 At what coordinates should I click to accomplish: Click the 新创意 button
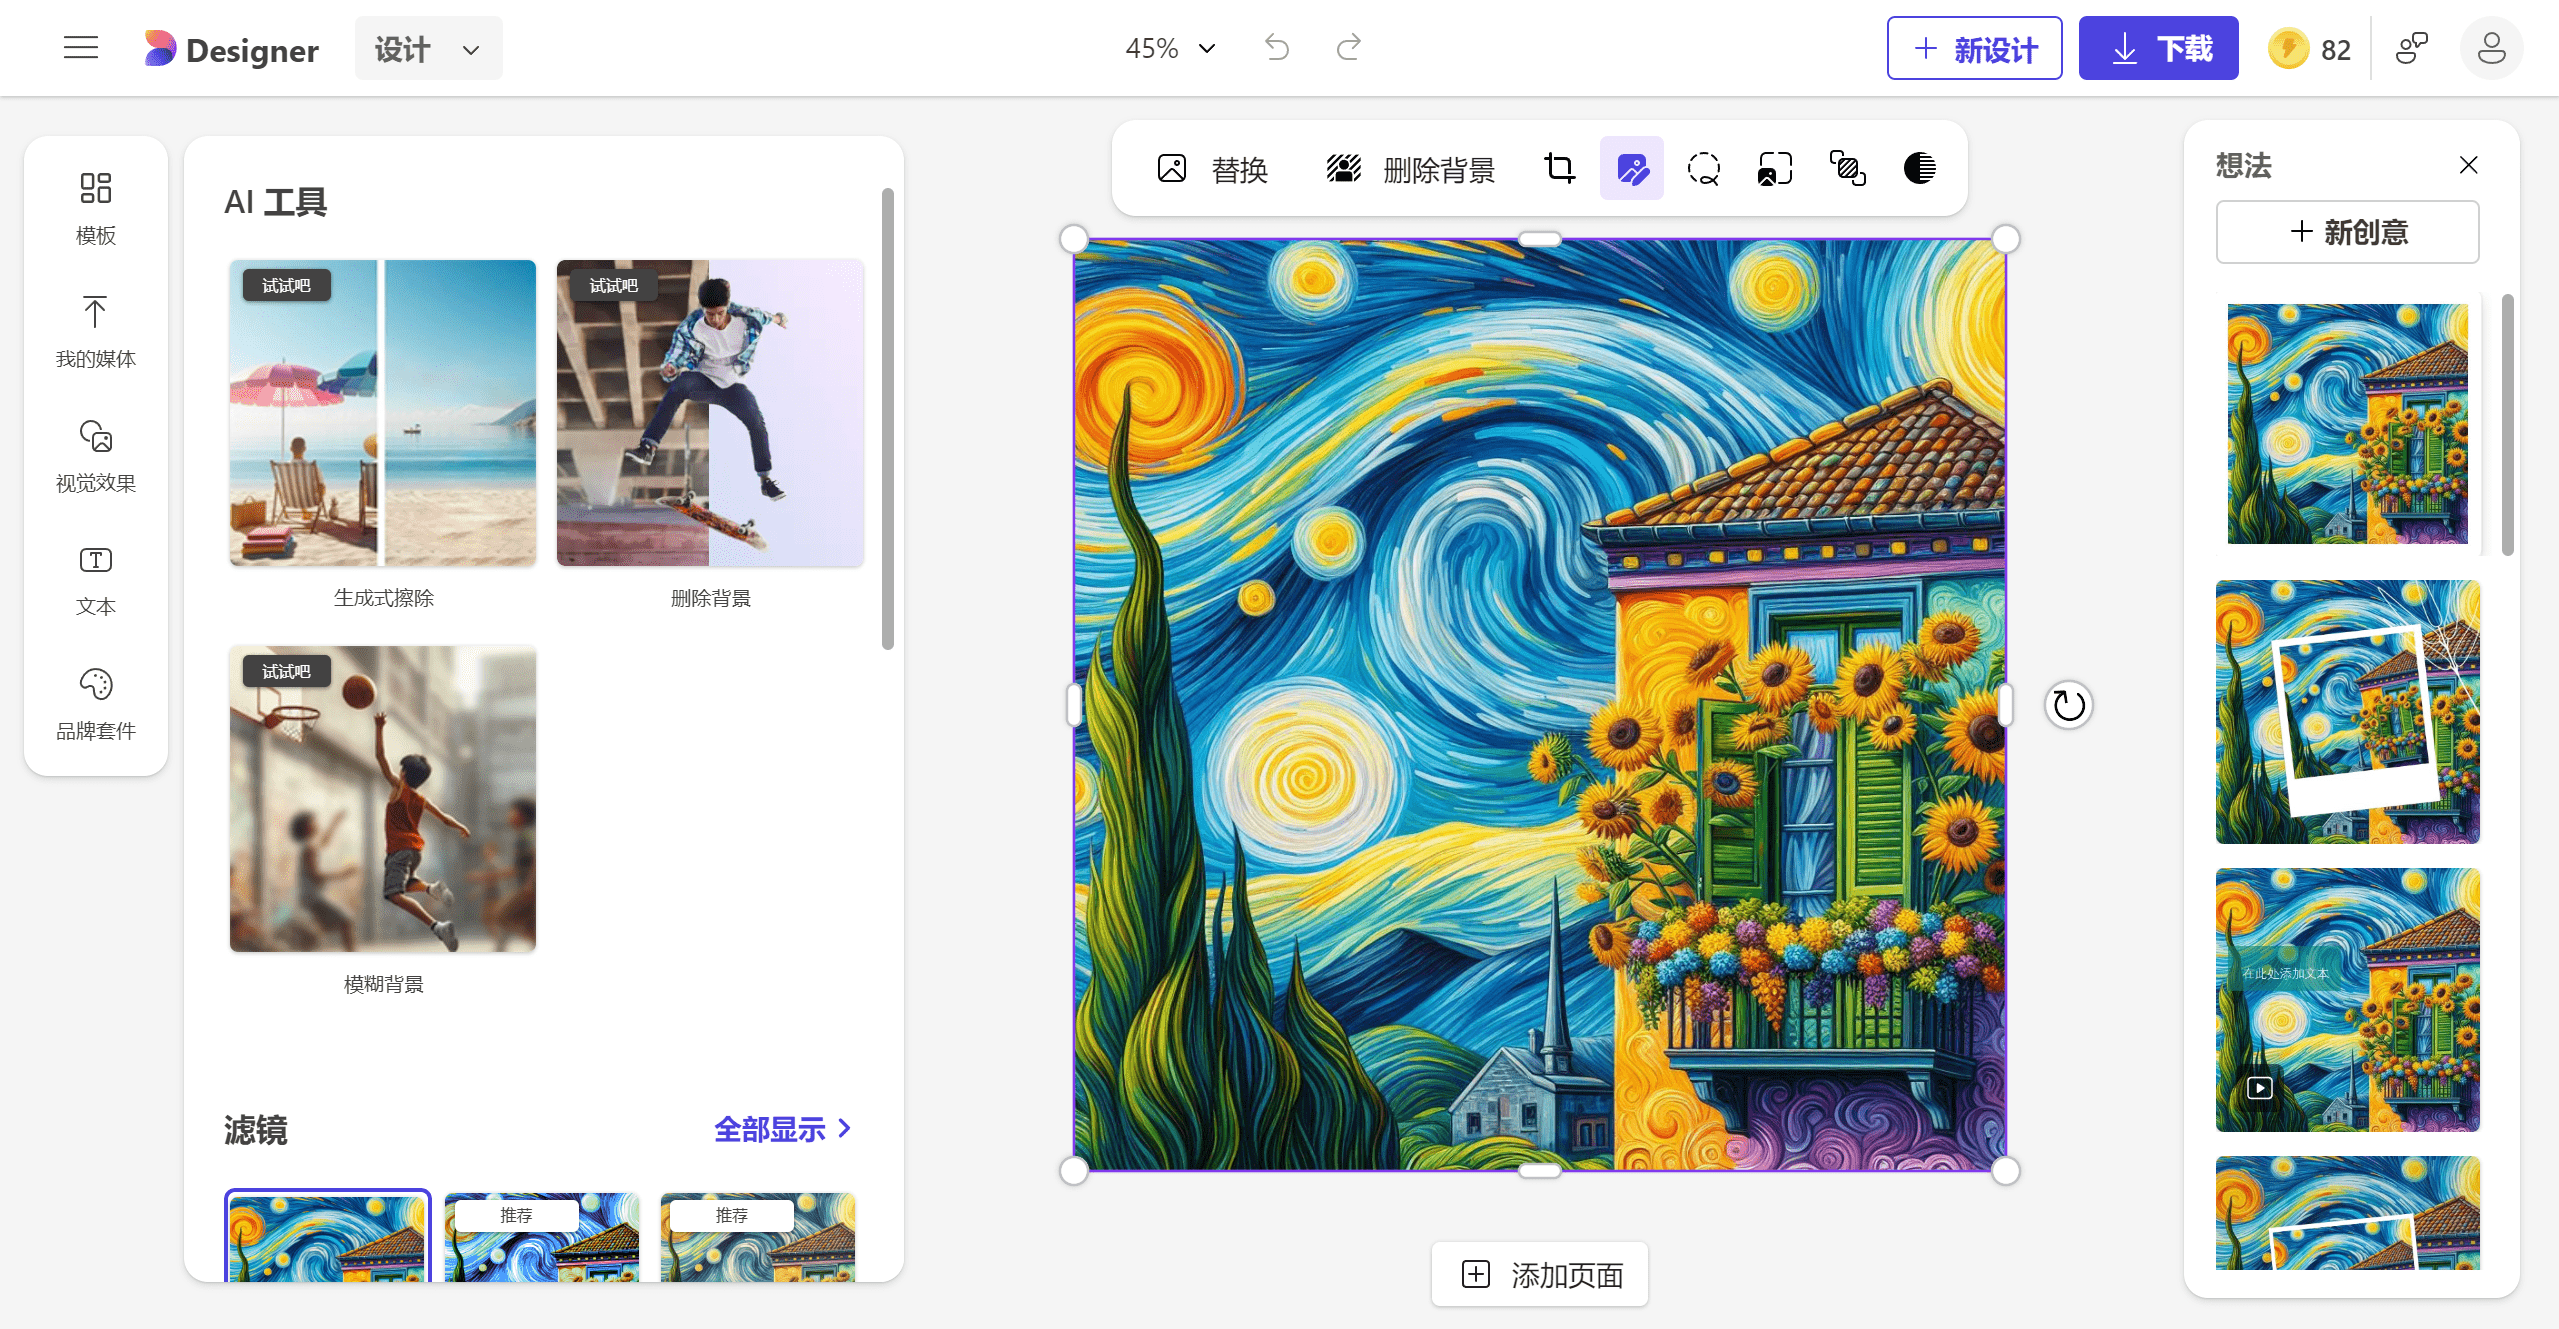tap(2347, 232)
